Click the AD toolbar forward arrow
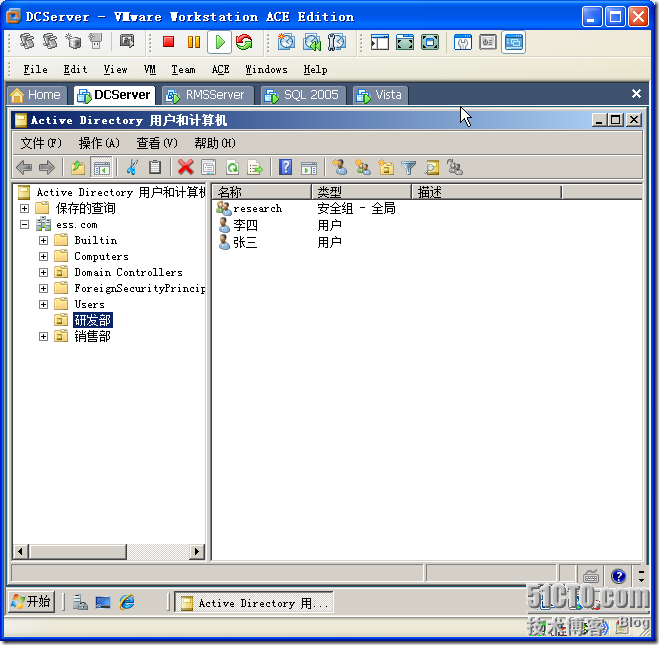Image resolution: width=659 pixels, height=645 pixels. tap(47, 168)
